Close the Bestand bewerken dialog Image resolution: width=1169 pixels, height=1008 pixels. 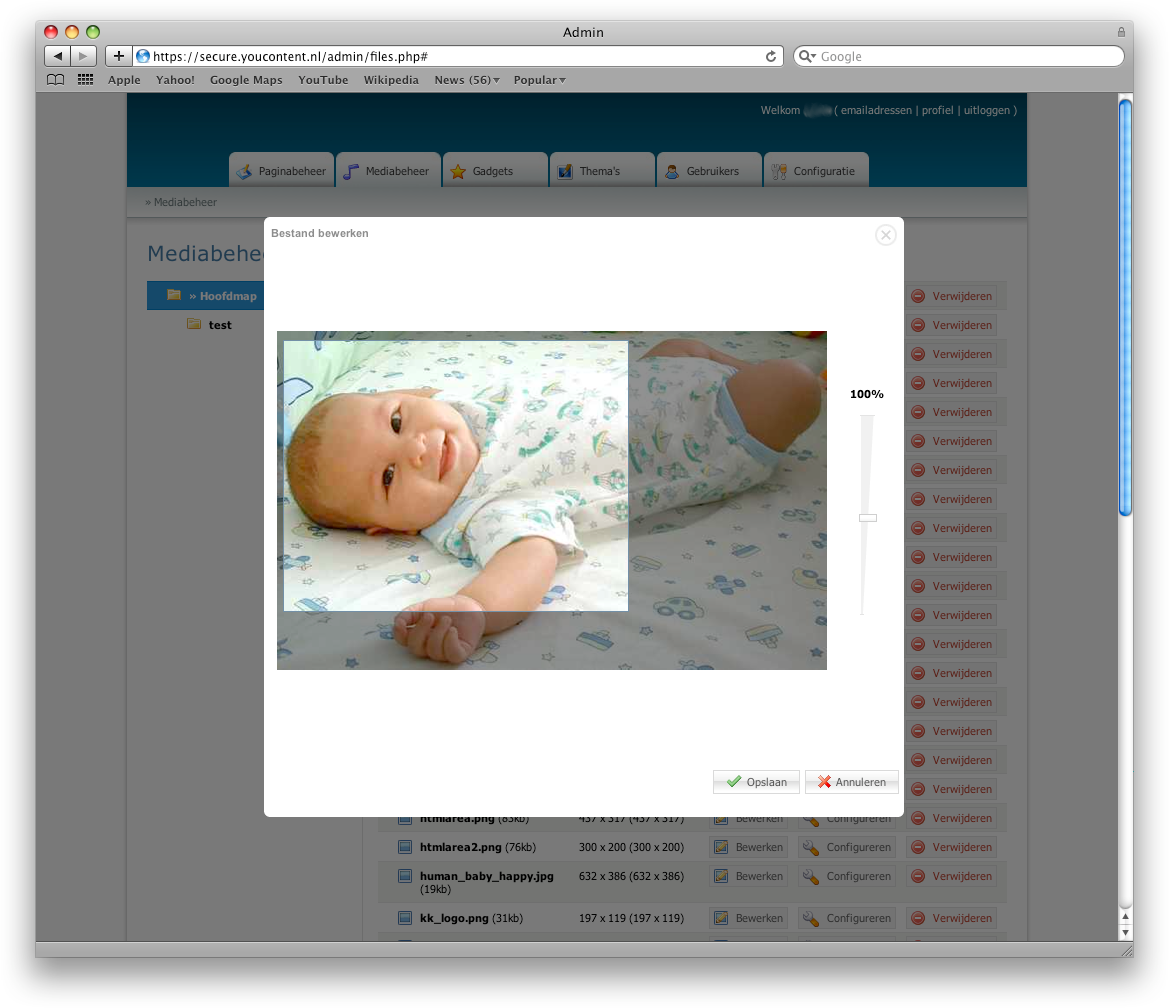point(885,235)
